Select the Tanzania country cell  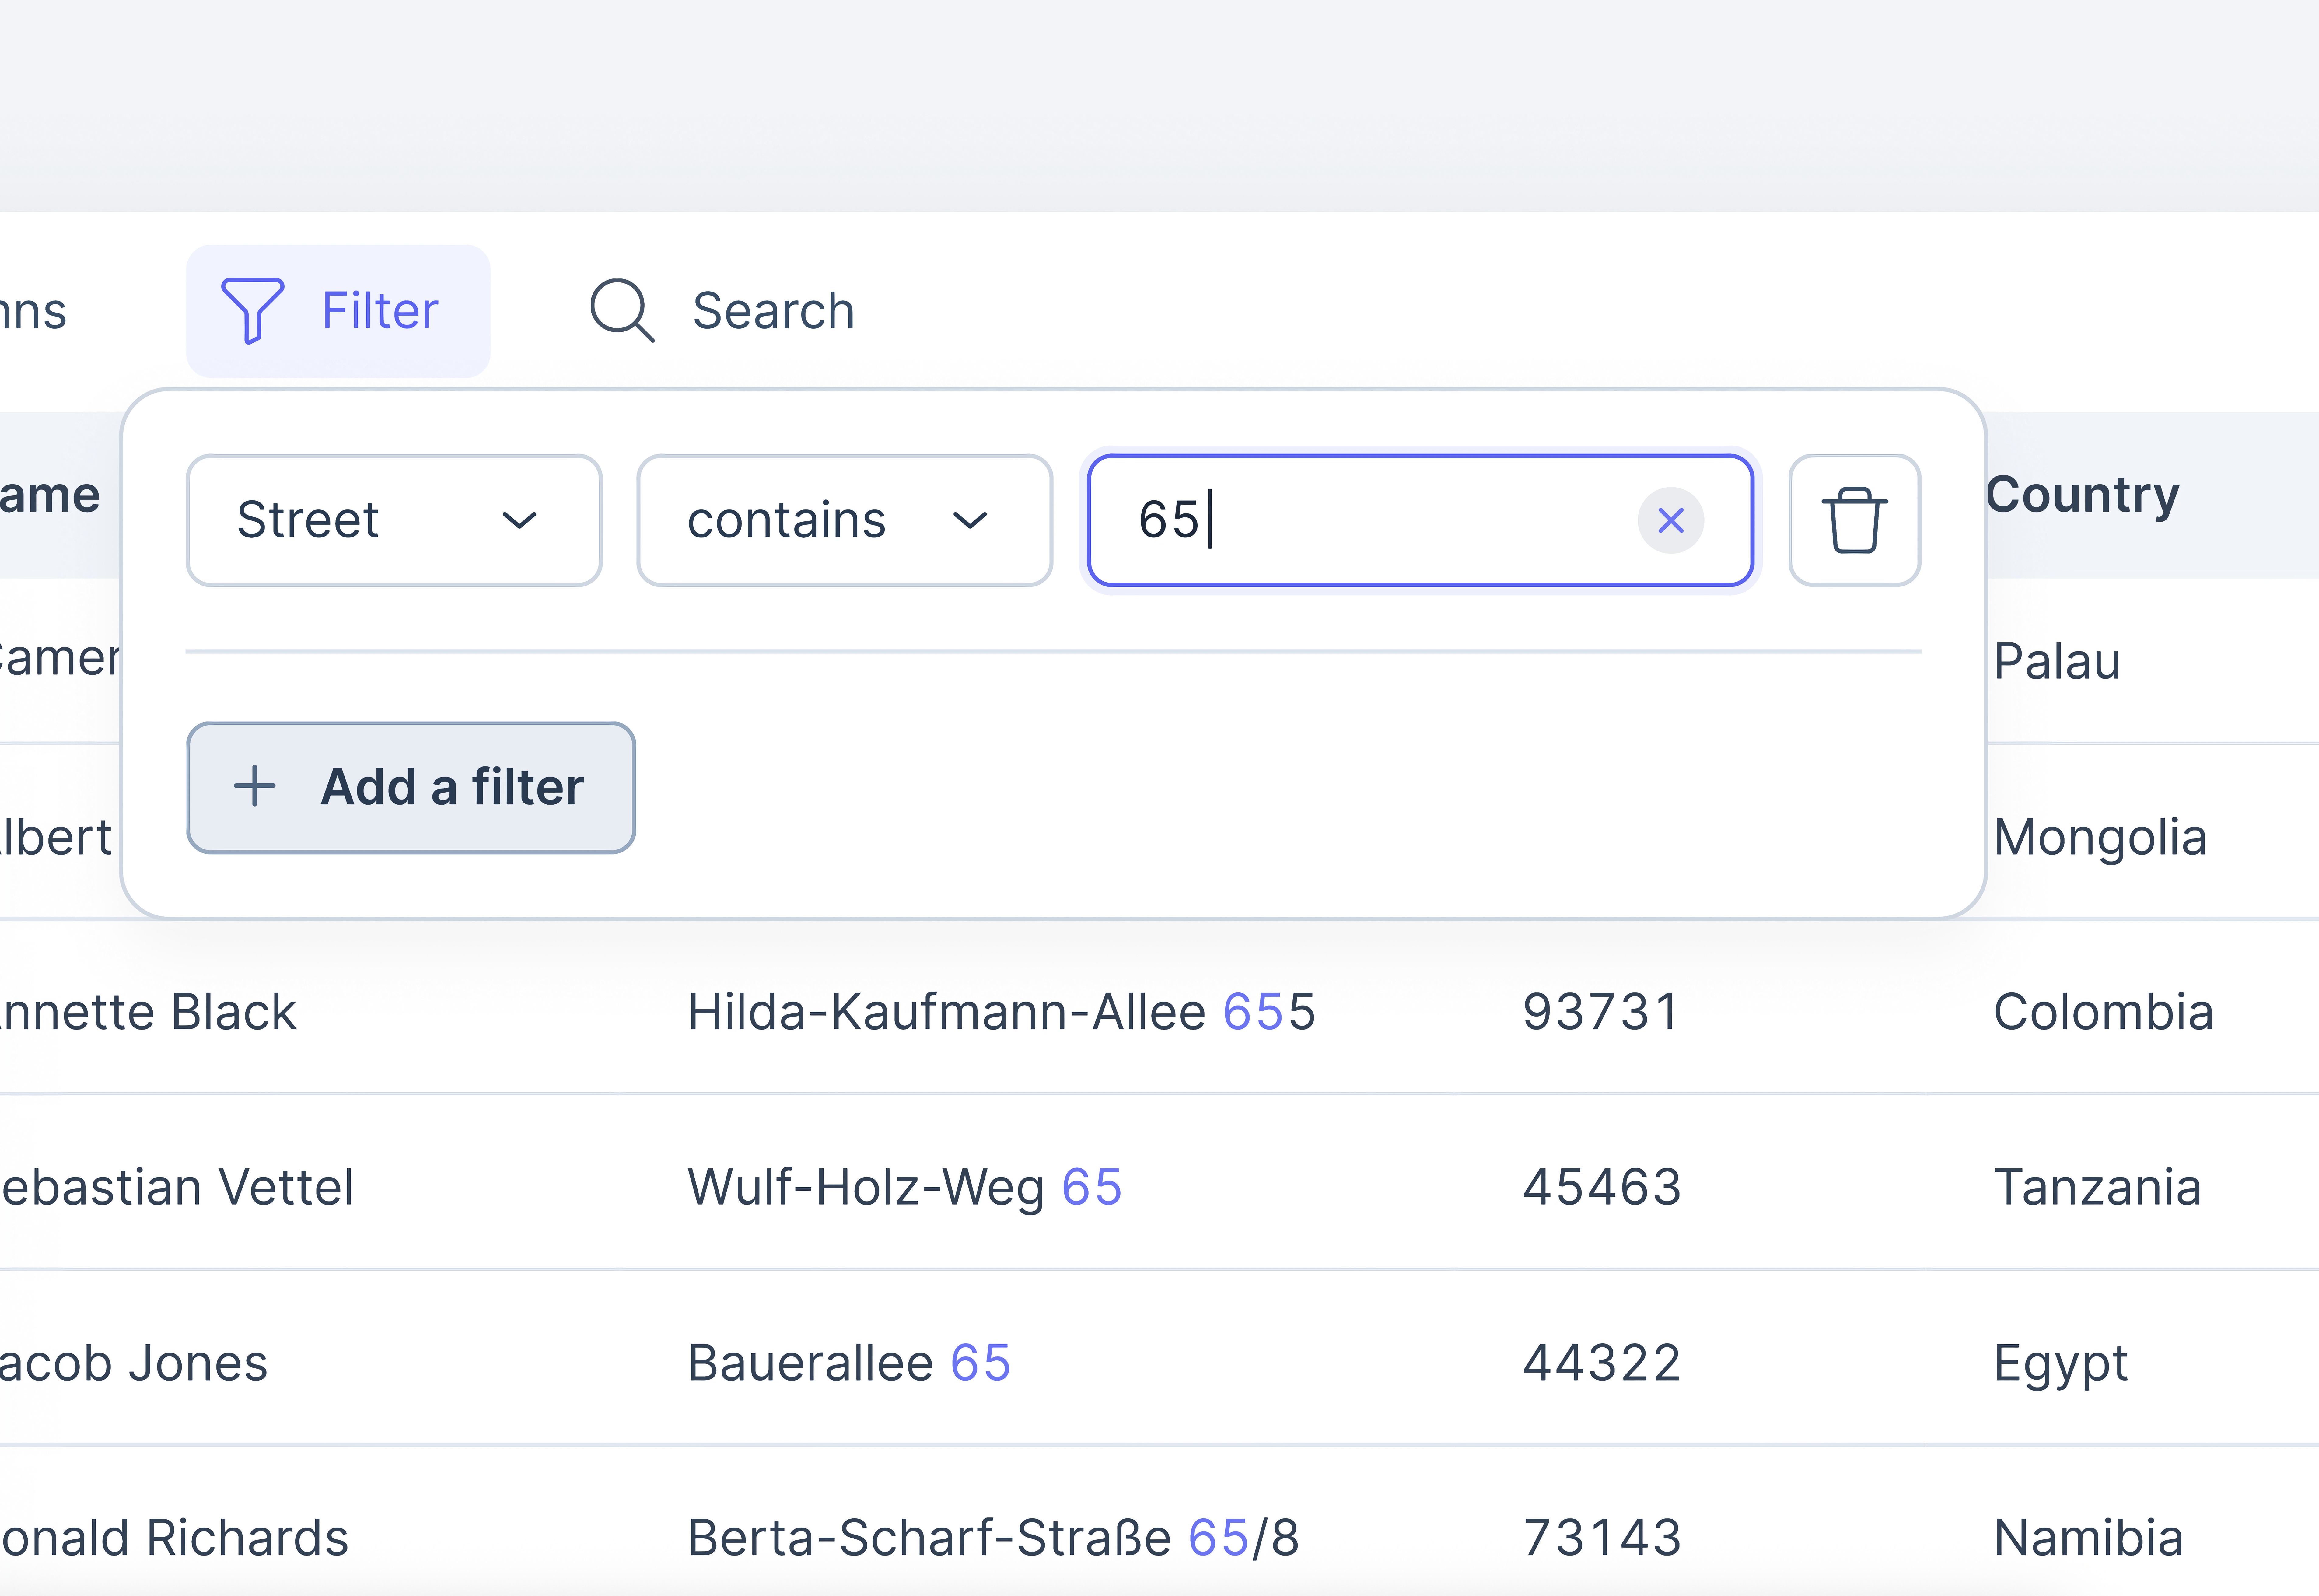point(2097,1187)
